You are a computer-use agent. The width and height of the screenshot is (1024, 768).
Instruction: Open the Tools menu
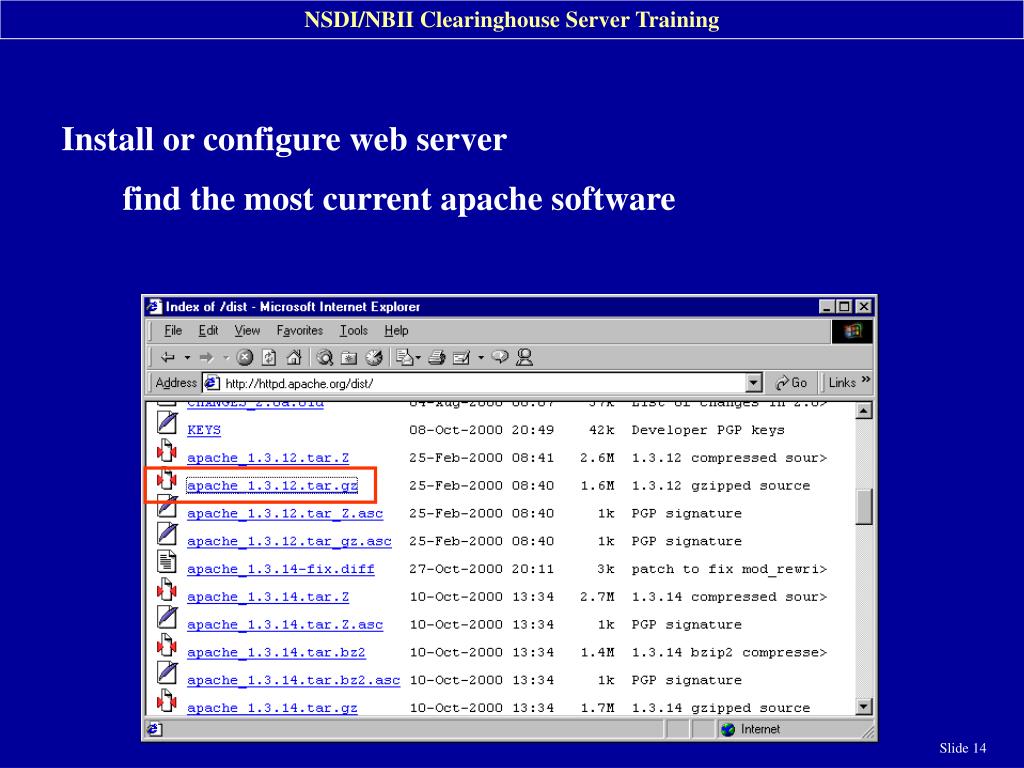[x=354, y=330]
